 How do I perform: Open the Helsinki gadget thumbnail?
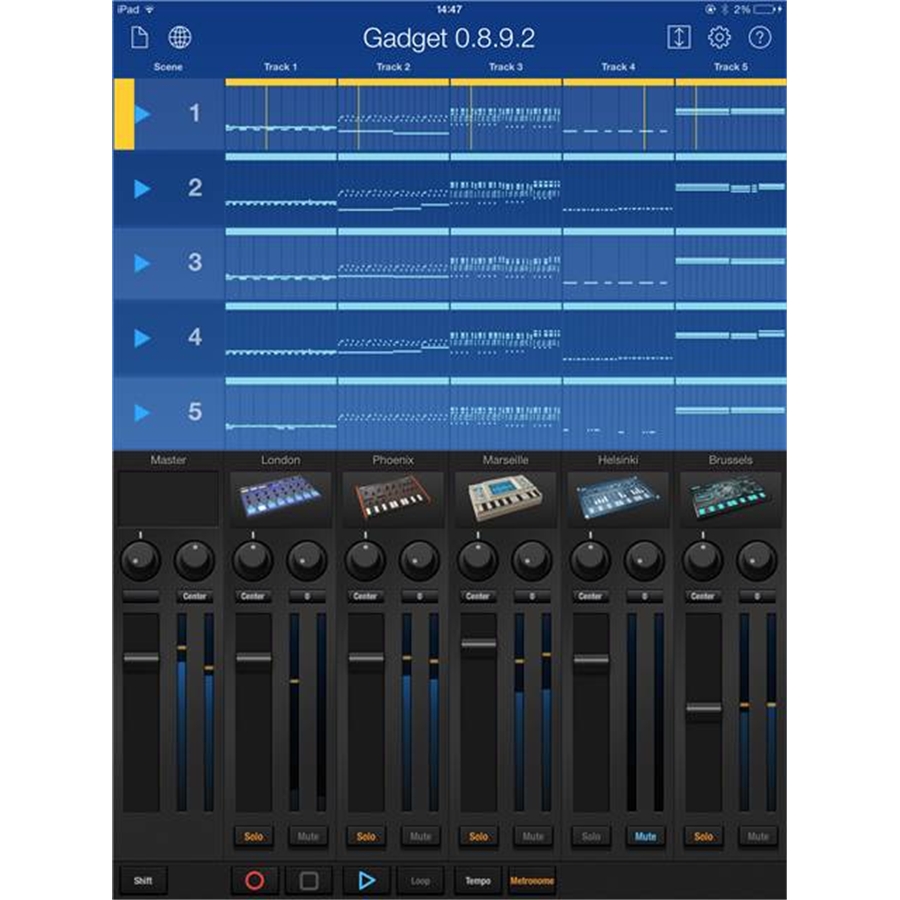pyautogui.click(x=618, y=499)
